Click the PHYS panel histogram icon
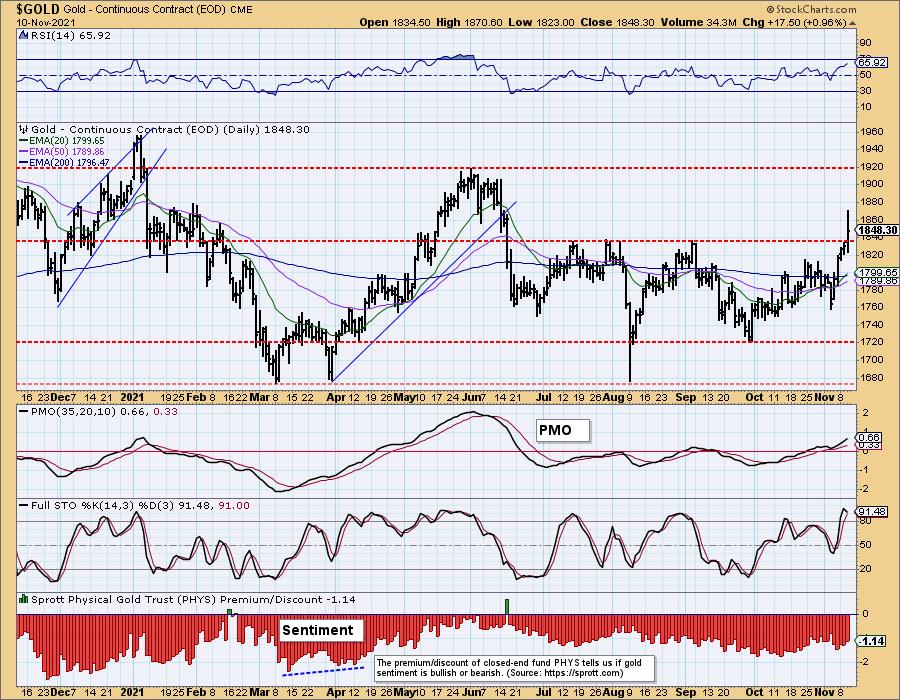Image resolution: width=900 pixels, height=700 pixels. pos(23,599)
